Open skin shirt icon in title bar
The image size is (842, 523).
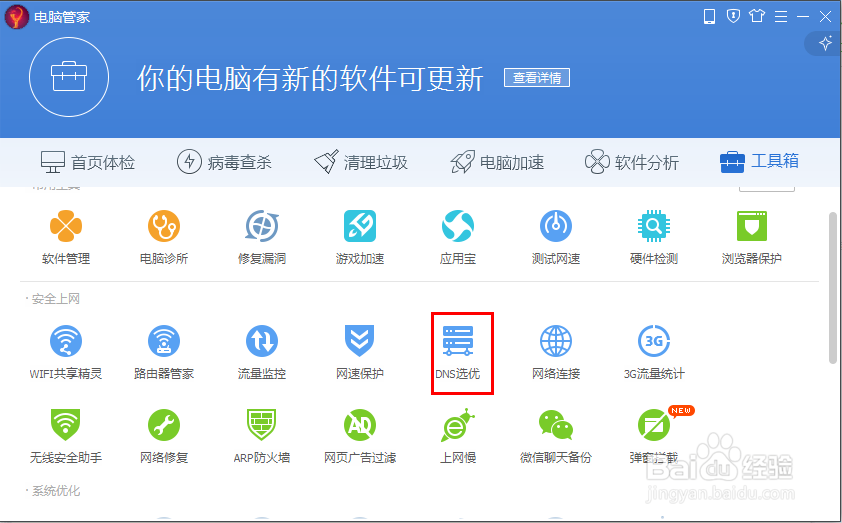(757, 16)
